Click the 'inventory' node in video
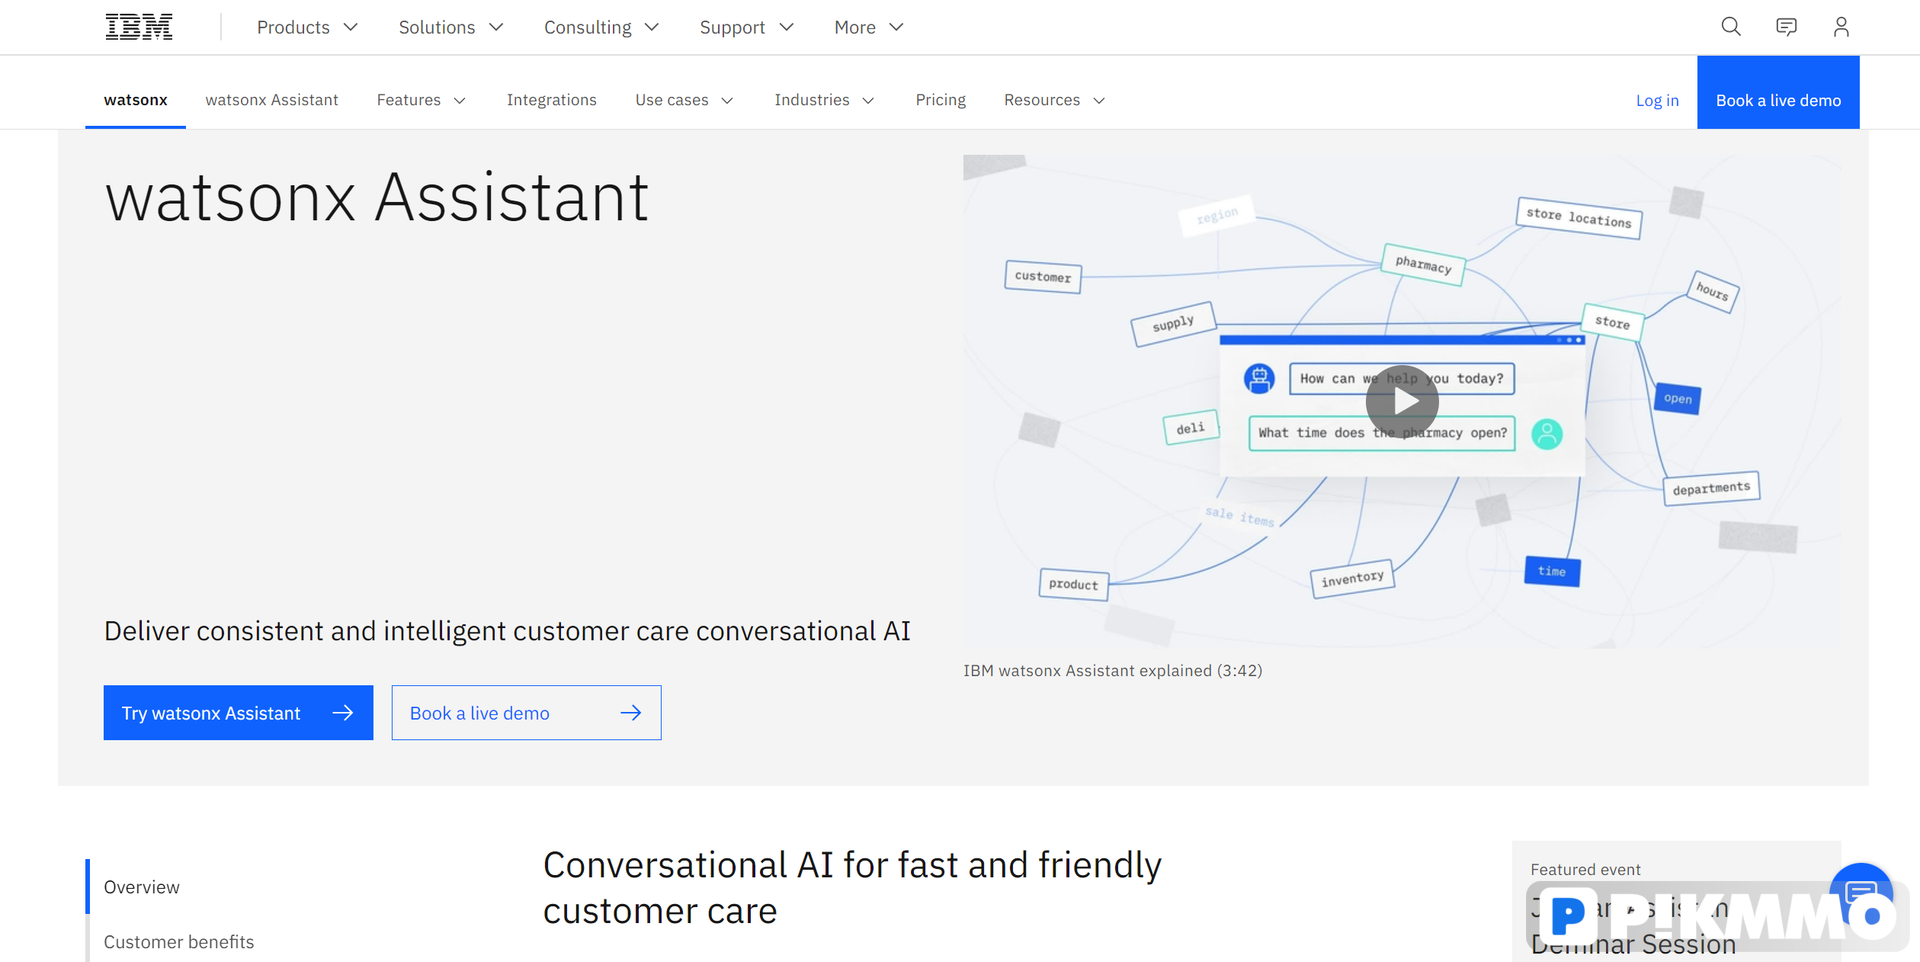 point(1352,579)
